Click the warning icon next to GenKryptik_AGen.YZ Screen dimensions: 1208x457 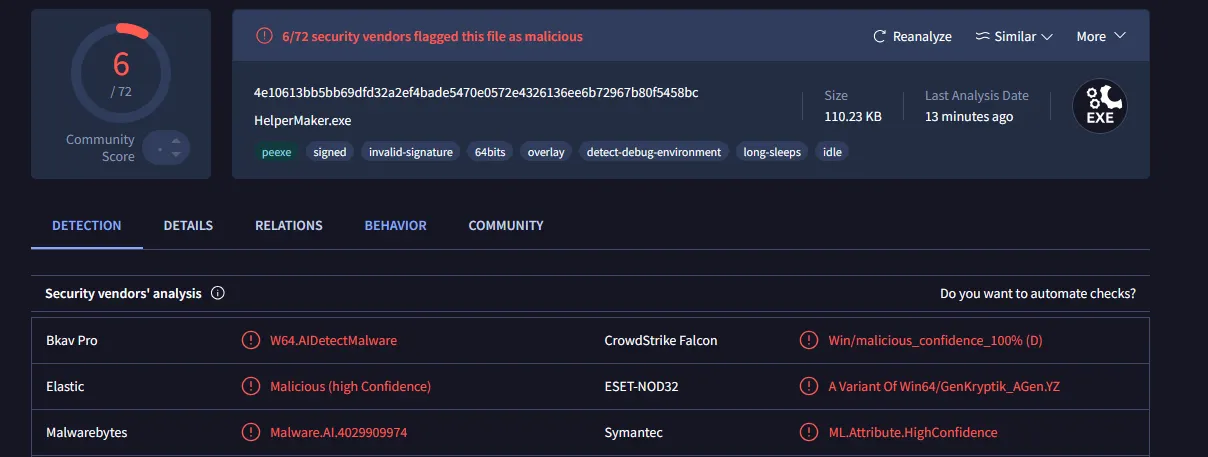(808, 387)
